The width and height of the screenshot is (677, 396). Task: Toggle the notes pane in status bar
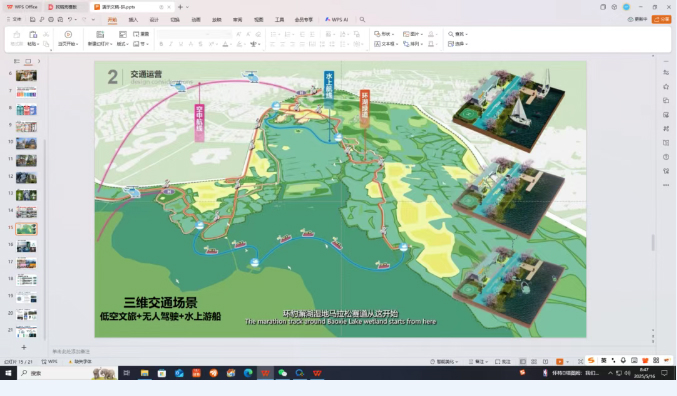tap(476, 361)
